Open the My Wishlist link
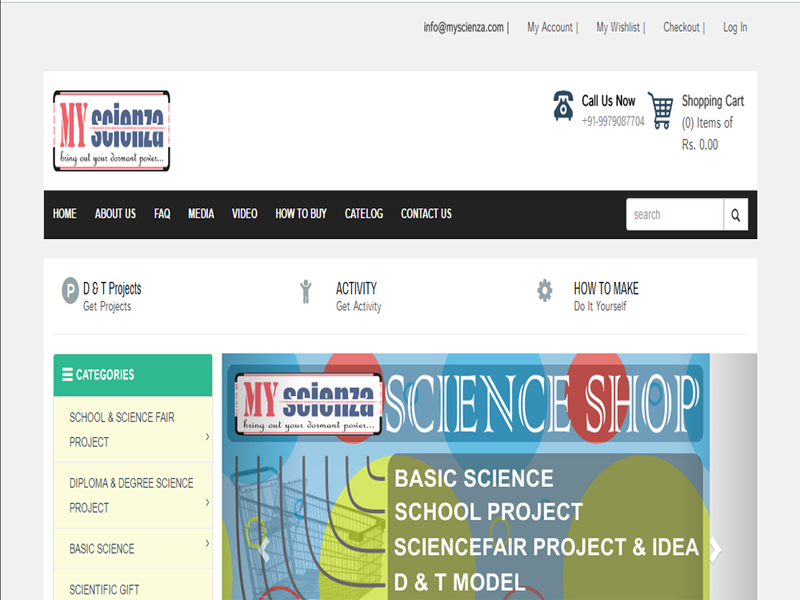Screen dimensions: 800x600 [618, 28]
